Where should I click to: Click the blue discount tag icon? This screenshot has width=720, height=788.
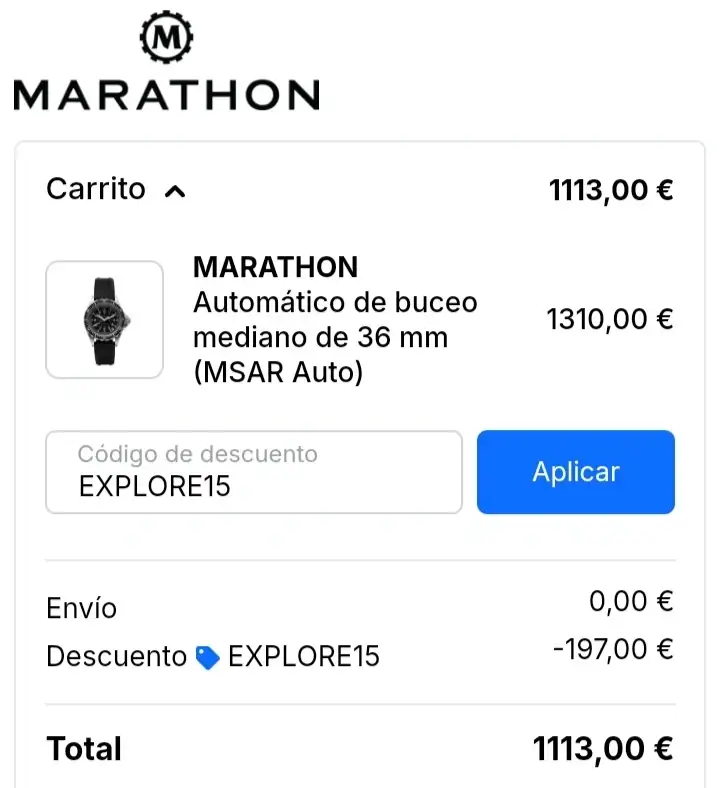(x=208, y=657)
